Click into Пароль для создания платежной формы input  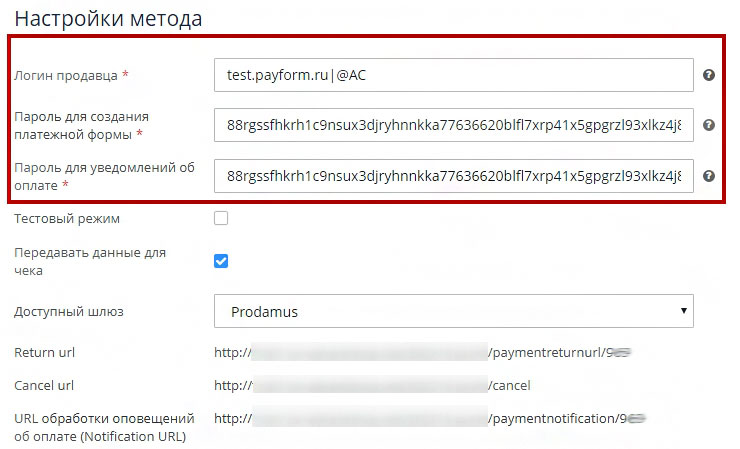point(454,125)
